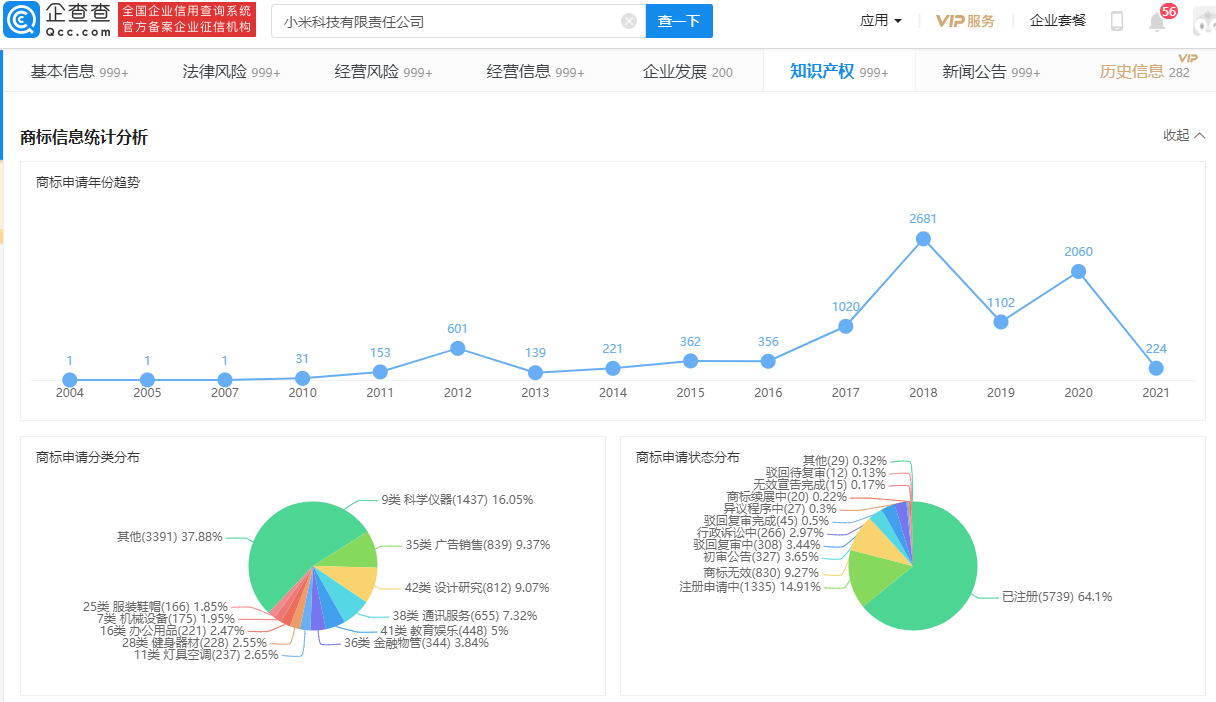Open the 历史信息 VIP tab
Image resolution: width=1216 pixels, height=702 pixels.
tap(1145, 71)
